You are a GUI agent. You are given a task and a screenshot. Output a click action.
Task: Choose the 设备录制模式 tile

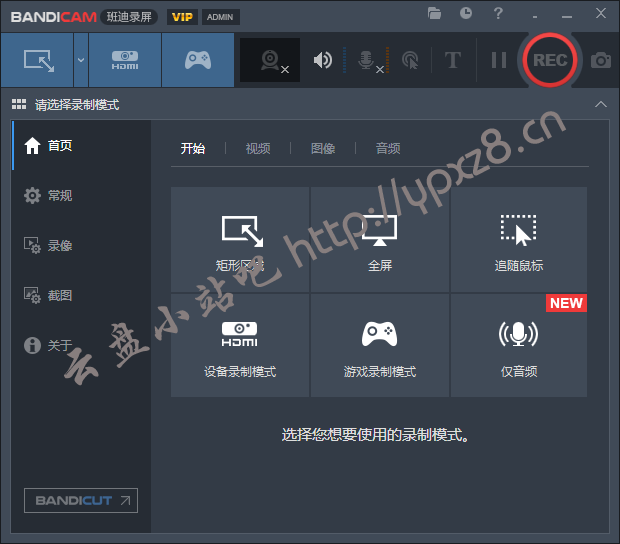click(240, 345)
